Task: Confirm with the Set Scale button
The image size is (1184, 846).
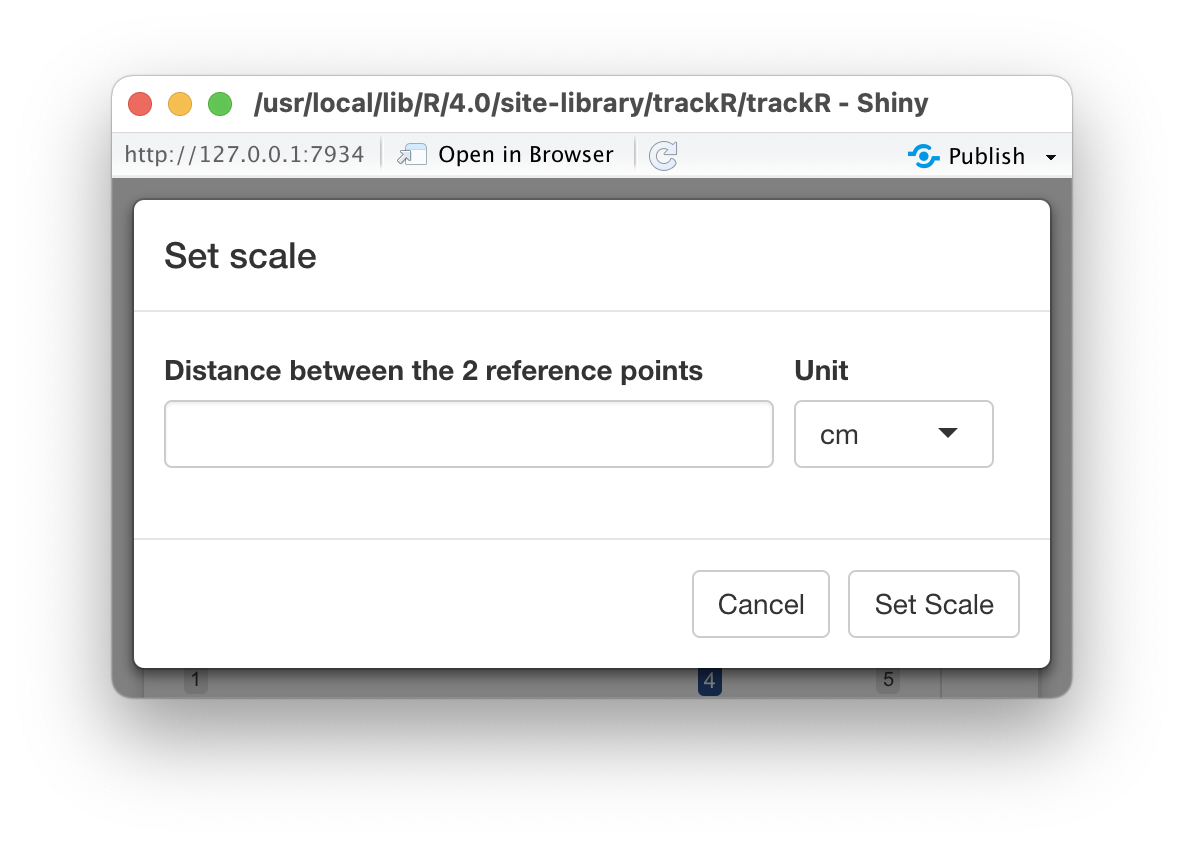Action: click(933, 604)
